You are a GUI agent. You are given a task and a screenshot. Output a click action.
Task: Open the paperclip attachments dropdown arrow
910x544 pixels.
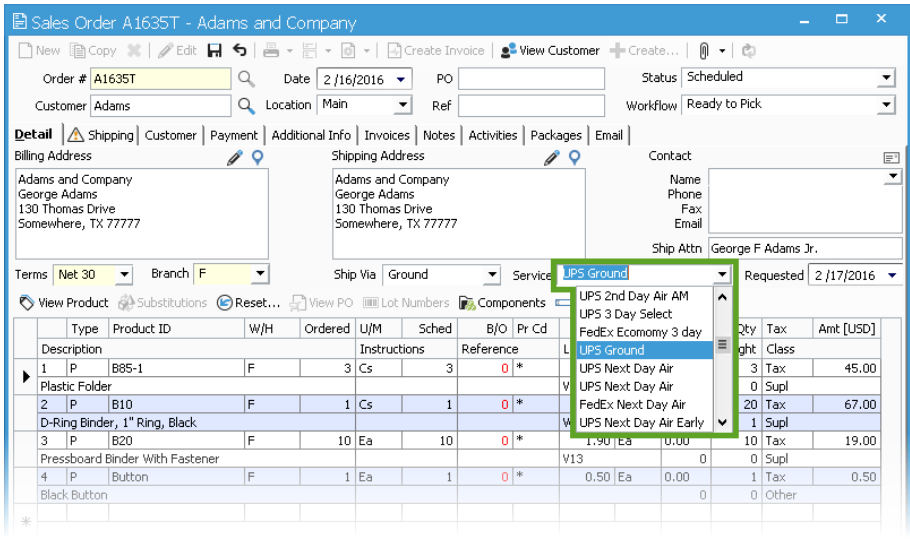[x=722, y=51]
